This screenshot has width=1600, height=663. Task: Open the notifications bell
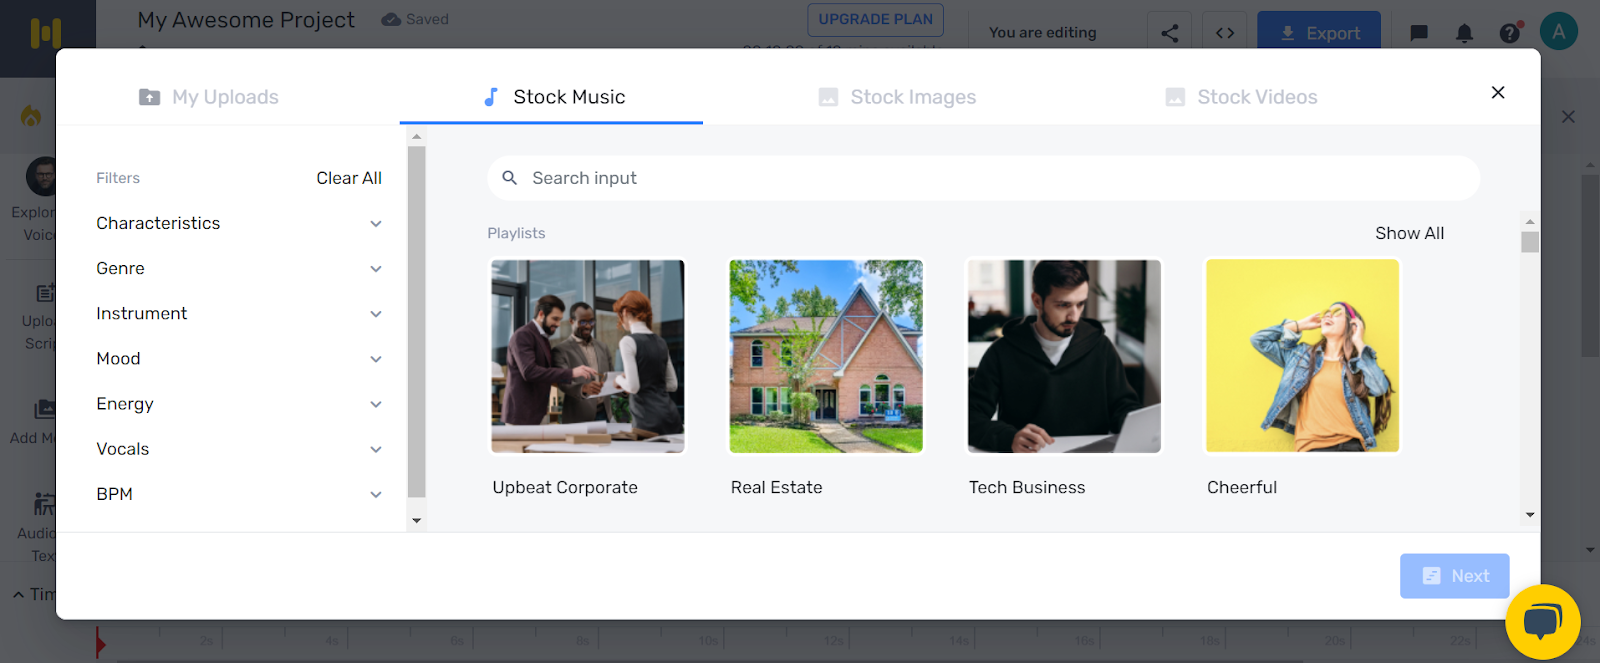click(1464, 33)
